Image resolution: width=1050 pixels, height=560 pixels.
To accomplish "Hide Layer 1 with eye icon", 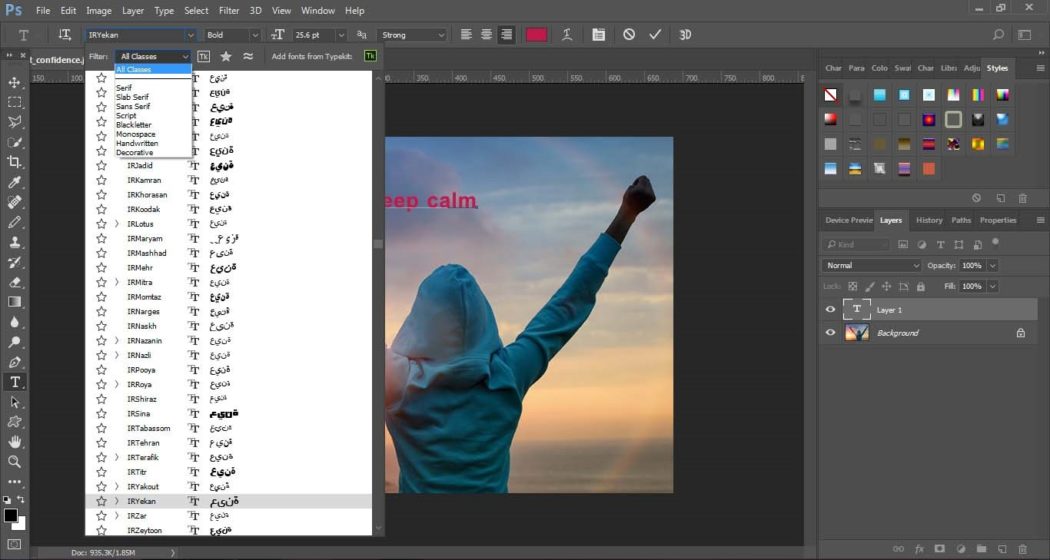I will tap(830, 309).
